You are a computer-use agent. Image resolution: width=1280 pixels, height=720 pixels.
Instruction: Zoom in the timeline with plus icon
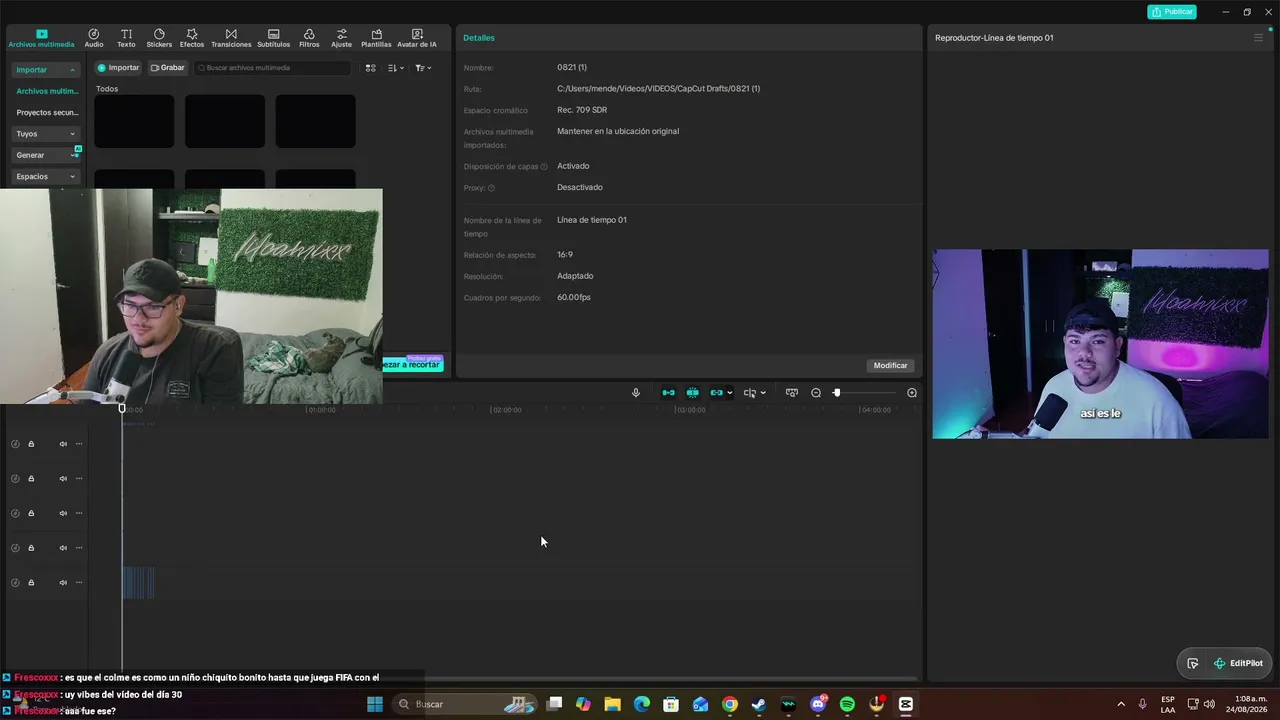pyautogui.click(x=912, y=393)
